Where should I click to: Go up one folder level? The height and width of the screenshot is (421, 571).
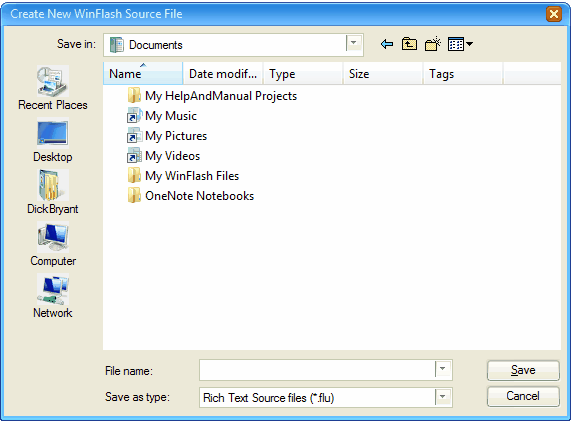(x=409, y=44)
